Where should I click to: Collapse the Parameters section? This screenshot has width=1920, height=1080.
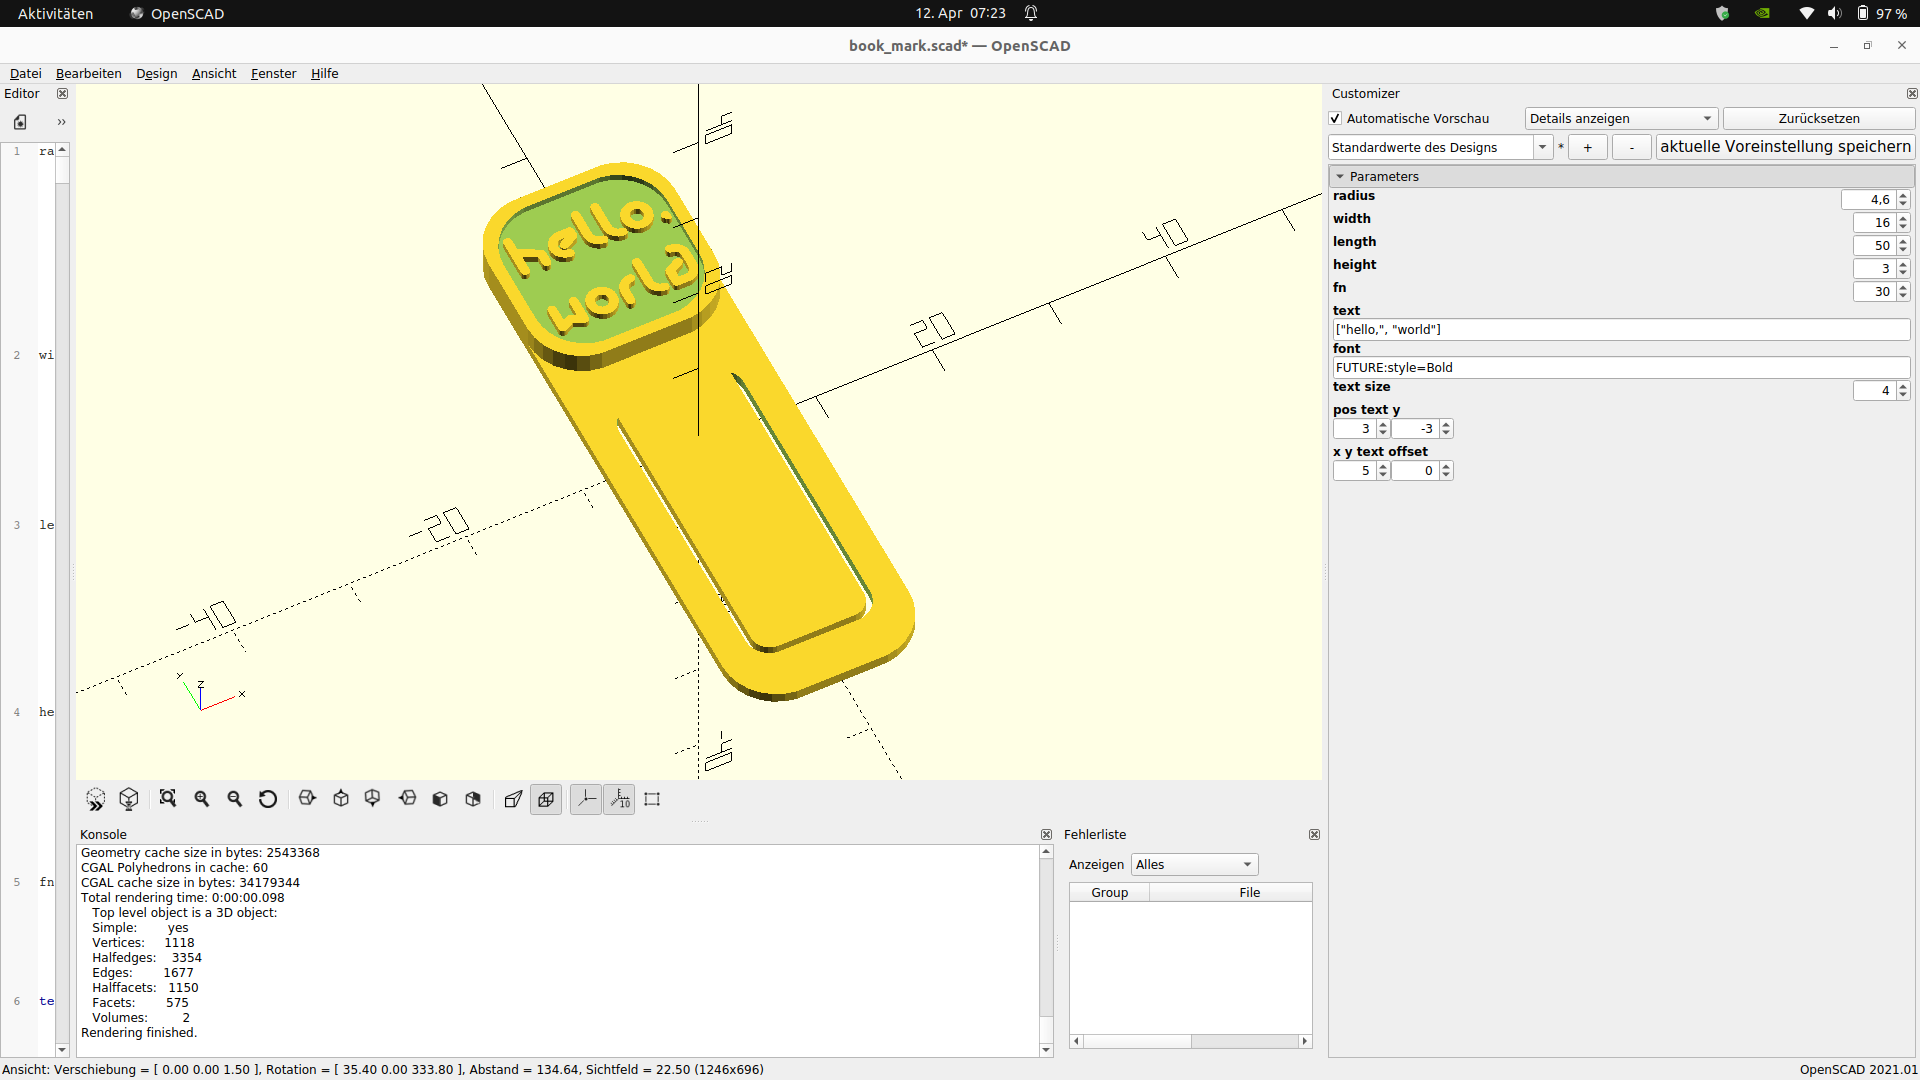[1342, 176]
